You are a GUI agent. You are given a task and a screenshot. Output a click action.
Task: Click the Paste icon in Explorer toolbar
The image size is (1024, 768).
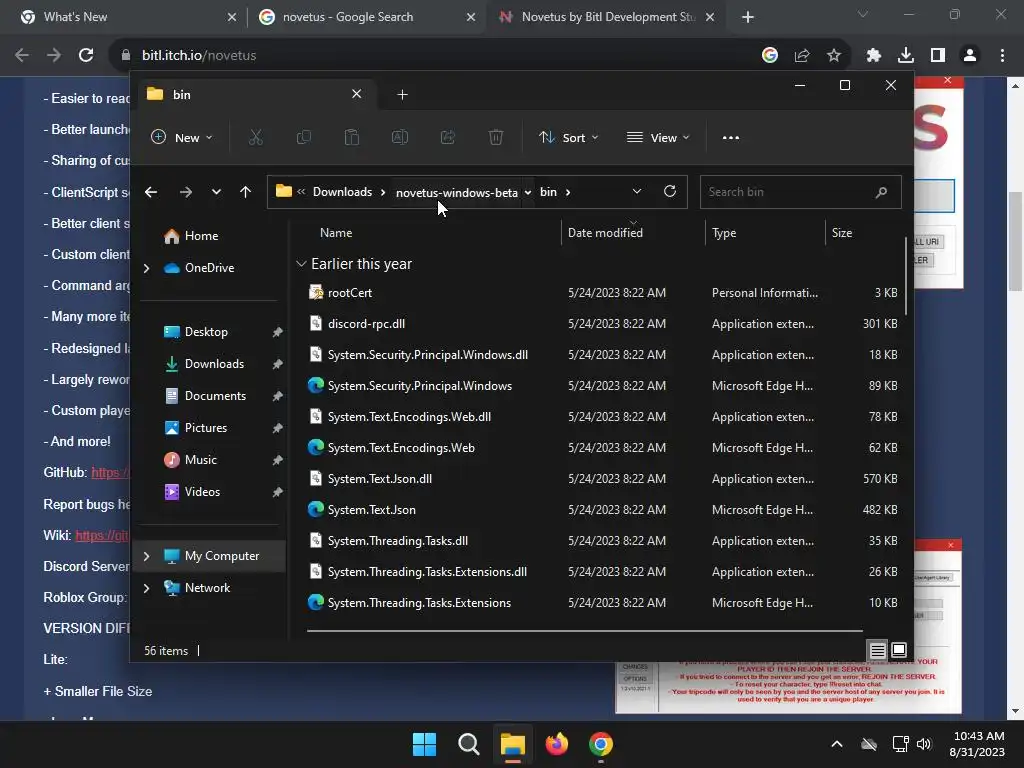click(x=352, y=137)
